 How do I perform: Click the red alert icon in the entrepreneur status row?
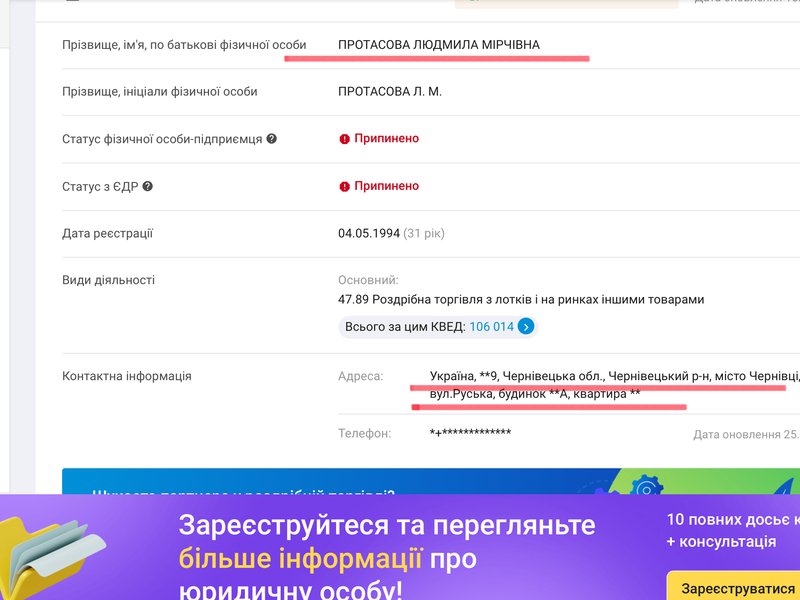pos(344,139)
